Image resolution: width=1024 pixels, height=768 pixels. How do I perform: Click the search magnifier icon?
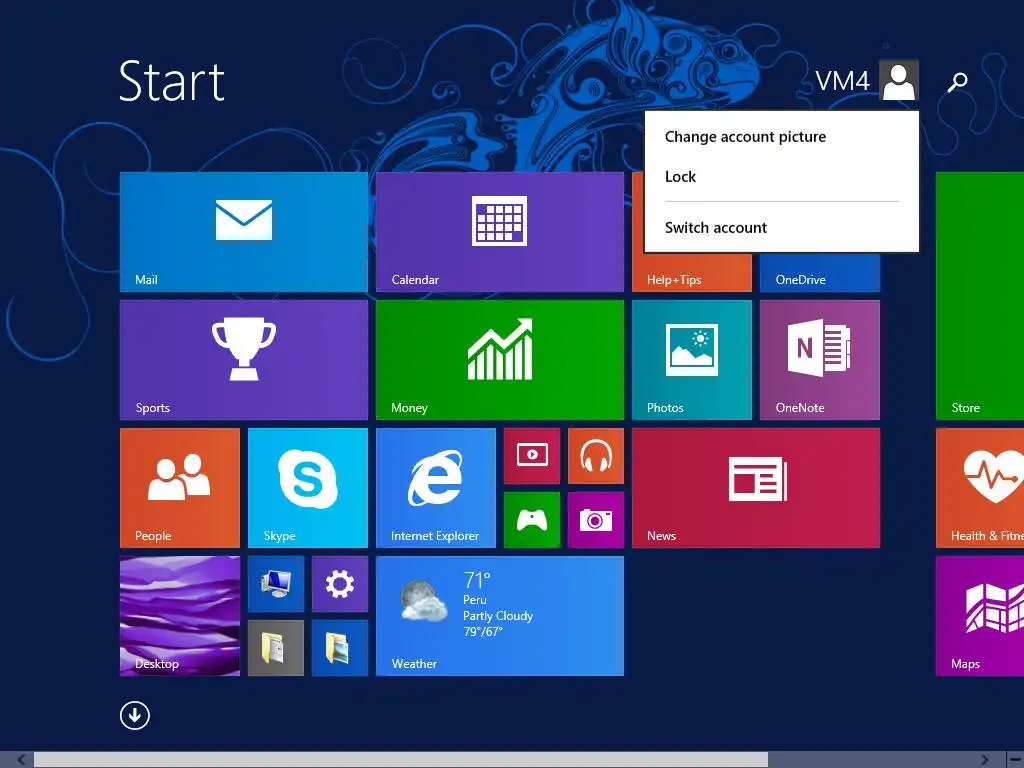pos(957,81)
